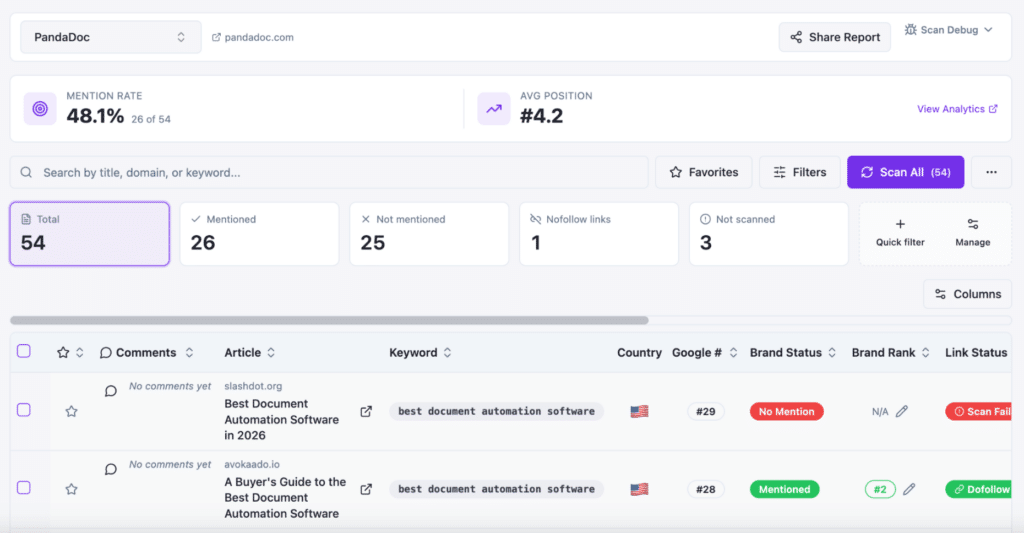Select the Not scanned 3 card

coord(769,234)
